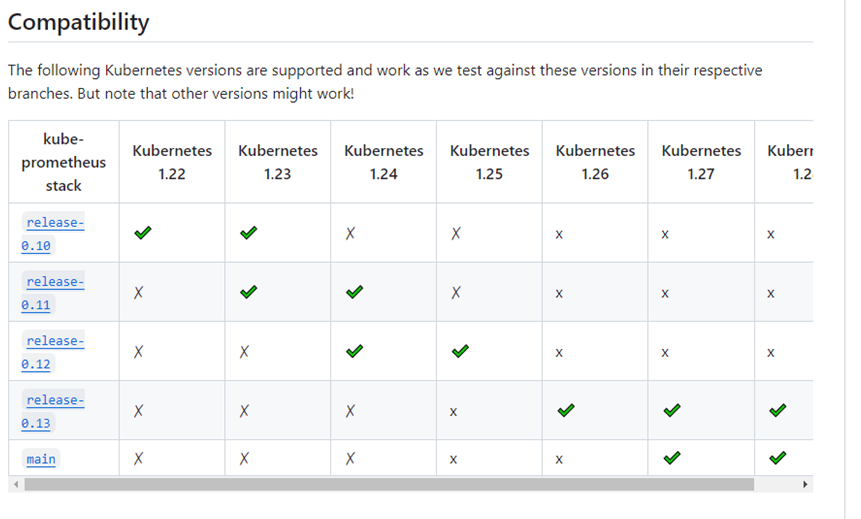Open the release-0.12 branch link

point(53,352)
